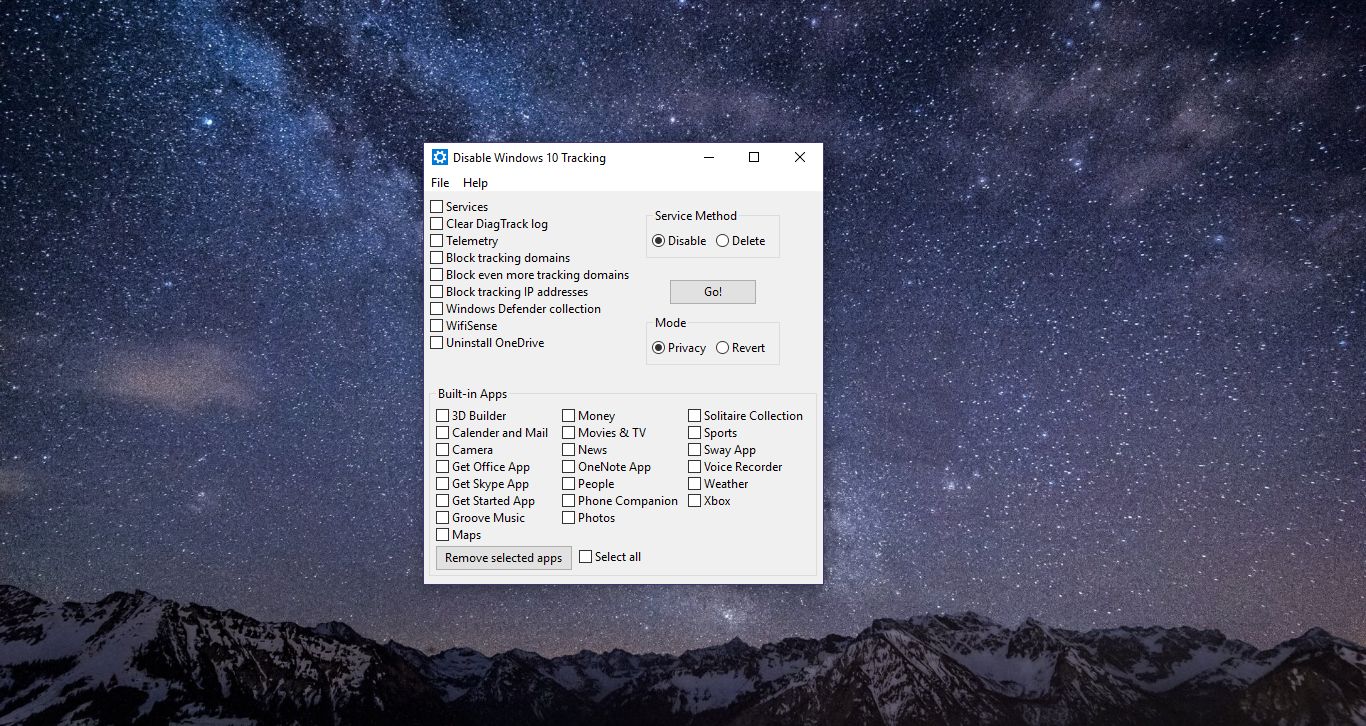Check Block even more tracking domains
1366x726 pixels.
437,275
